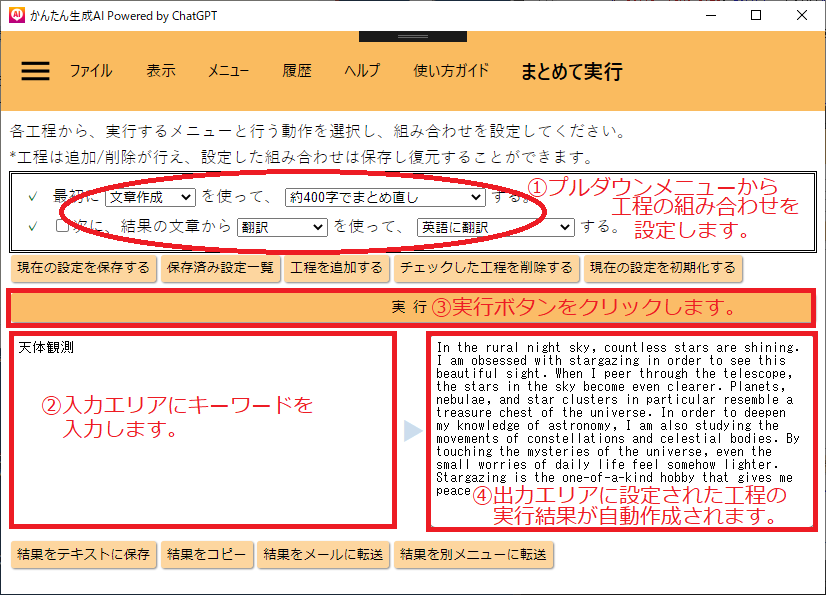Expand the 約400字でまとめ直し action dropdown
Screen dimensions: 826x595
coord(384,197)
